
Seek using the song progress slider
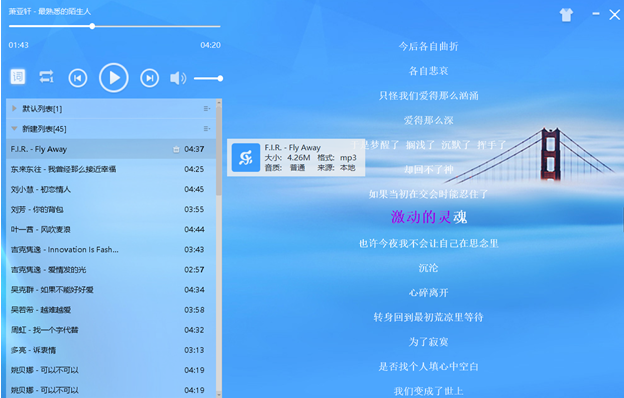coord(115,26)
